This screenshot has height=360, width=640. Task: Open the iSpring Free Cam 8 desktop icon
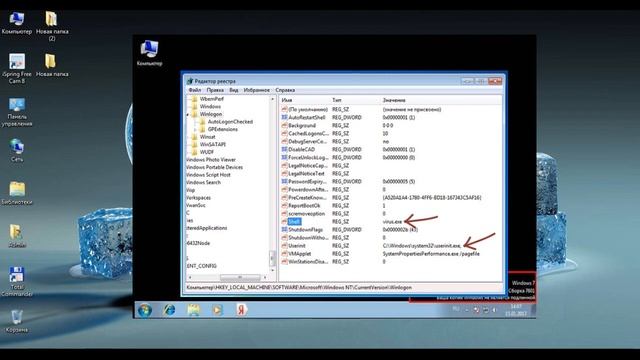pos(17,69)
